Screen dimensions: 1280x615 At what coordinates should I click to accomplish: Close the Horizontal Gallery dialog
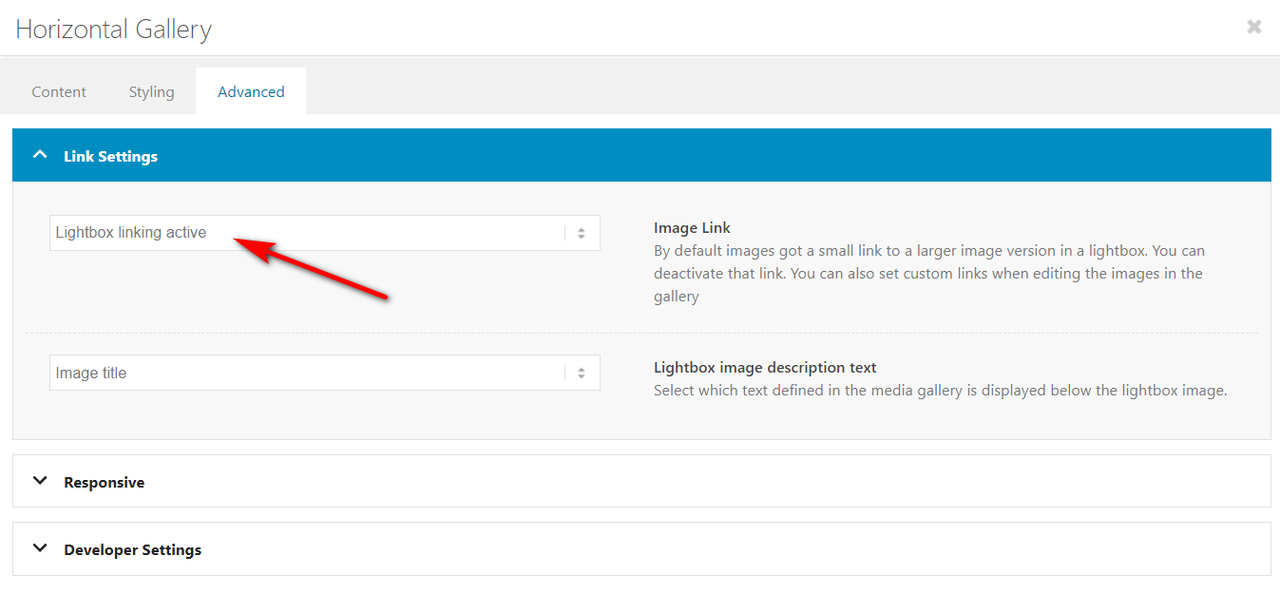coord(1254,27)
